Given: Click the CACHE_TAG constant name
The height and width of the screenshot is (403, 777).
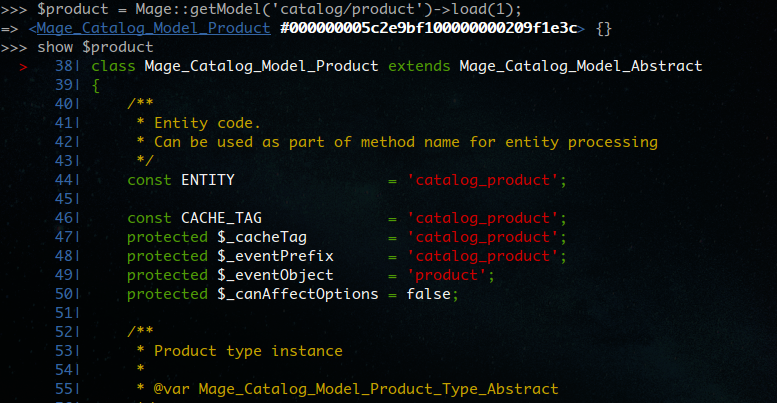Looking at the screenshot, I should (221, 218).
